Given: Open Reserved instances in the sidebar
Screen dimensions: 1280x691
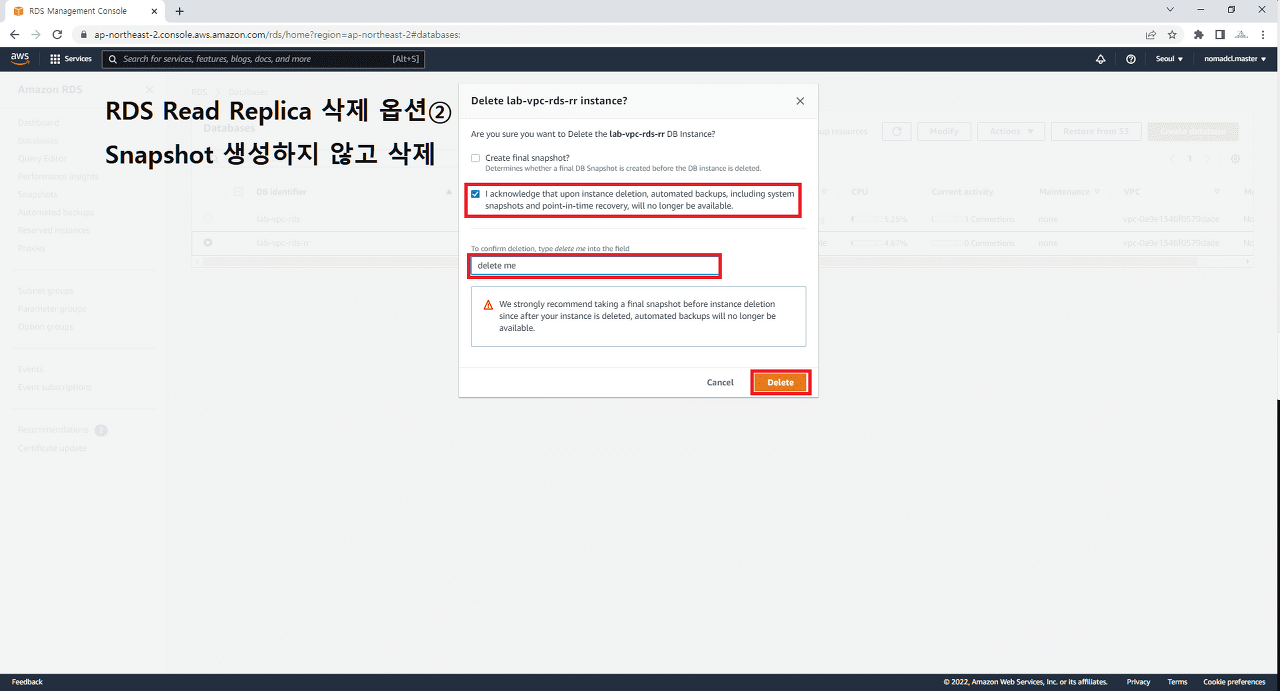Looking at the screenshot, I should pos(54,230).
